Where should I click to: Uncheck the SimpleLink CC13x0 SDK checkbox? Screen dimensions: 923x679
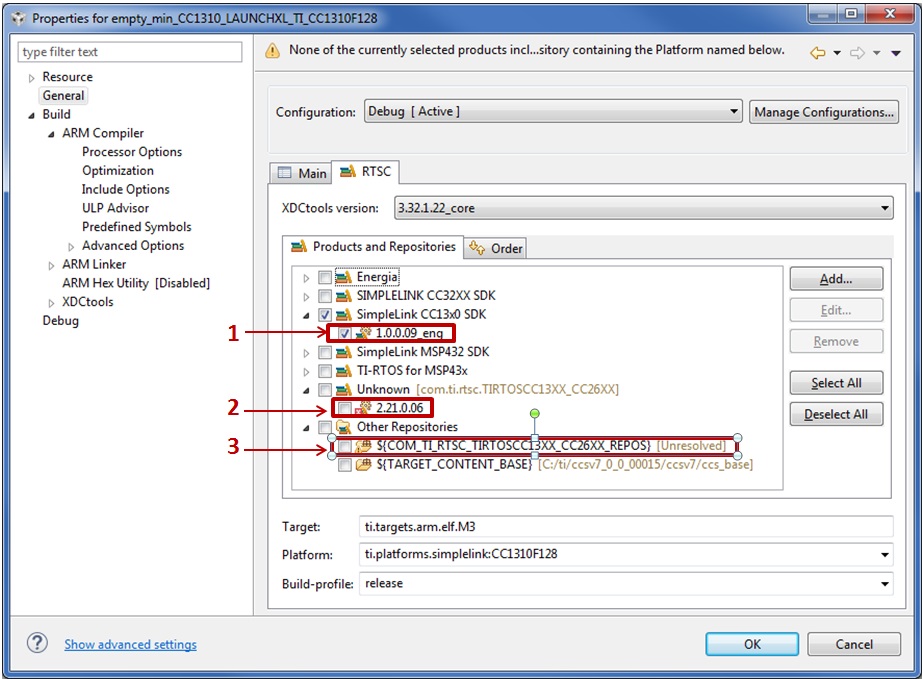325,315
